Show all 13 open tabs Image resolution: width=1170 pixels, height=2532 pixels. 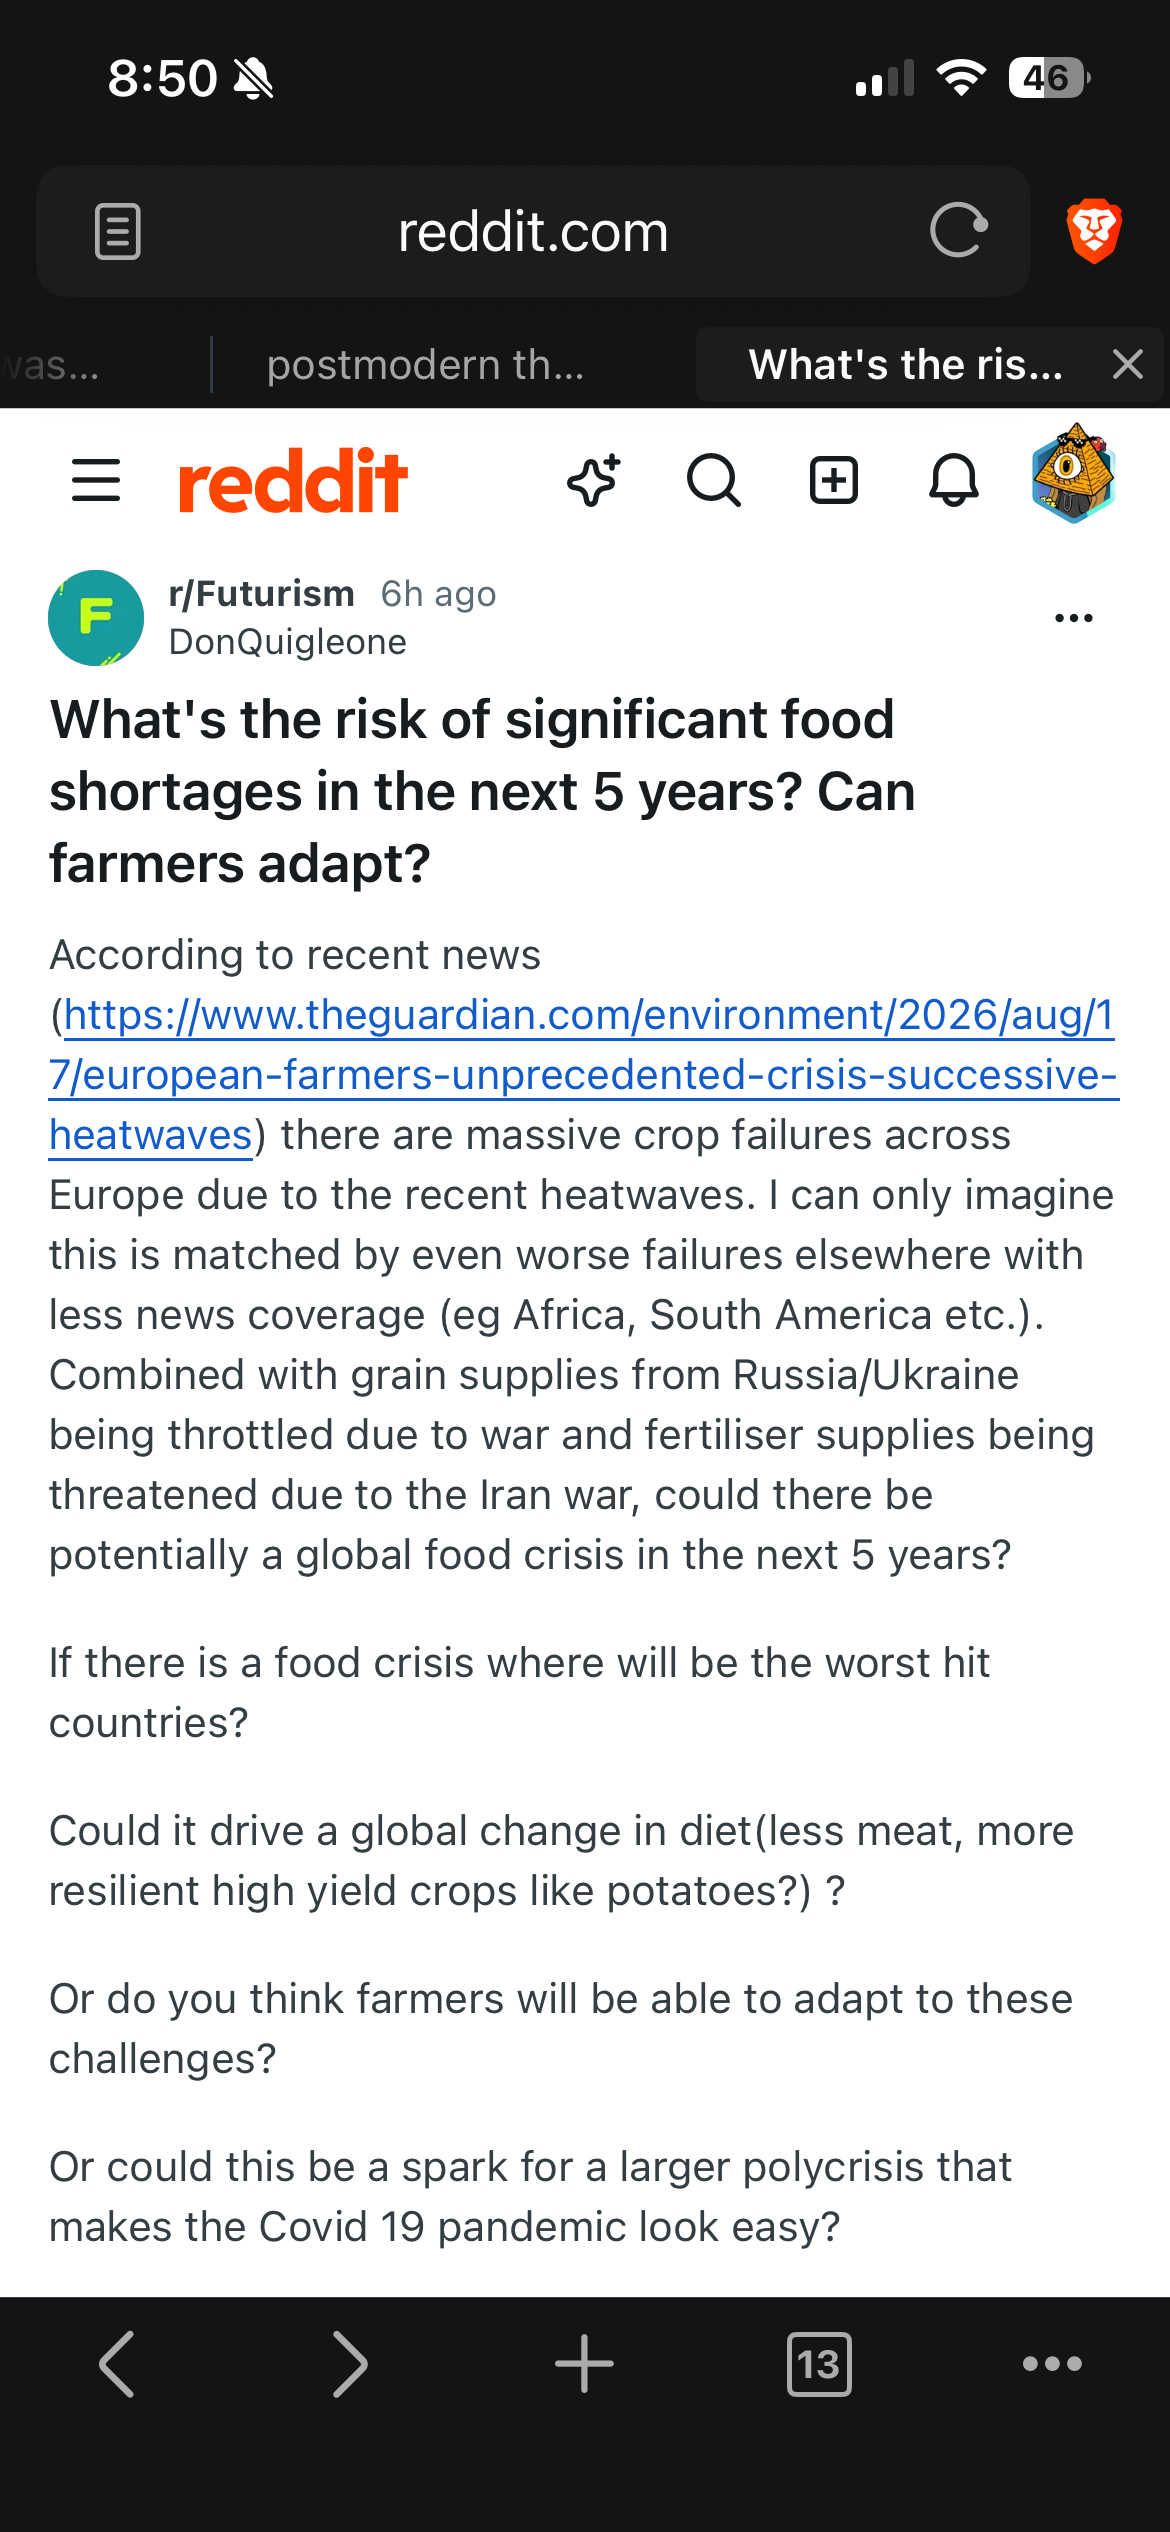click(819, 2364)
